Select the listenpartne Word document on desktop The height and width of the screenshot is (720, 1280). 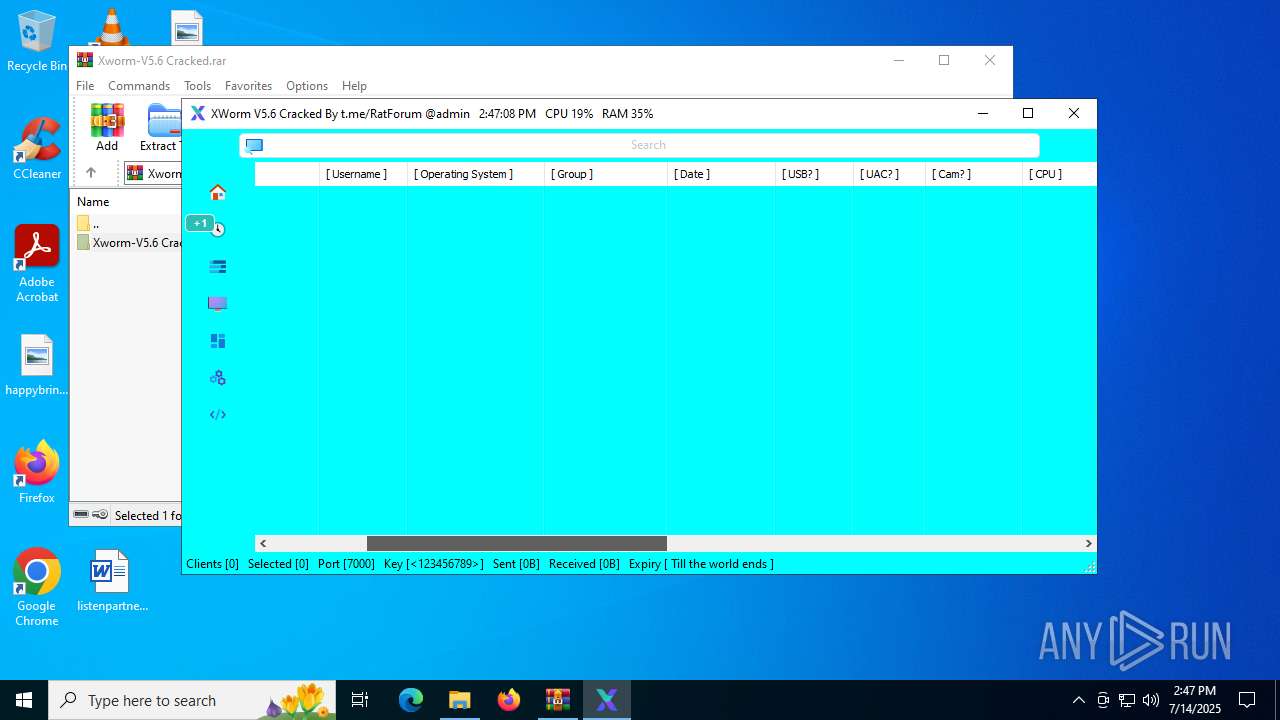click(111, 581)
